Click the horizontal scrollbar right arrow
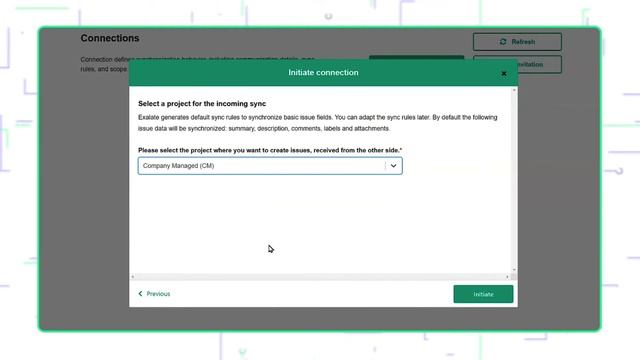This screenshot has width=640, height=360. [507, 277]
